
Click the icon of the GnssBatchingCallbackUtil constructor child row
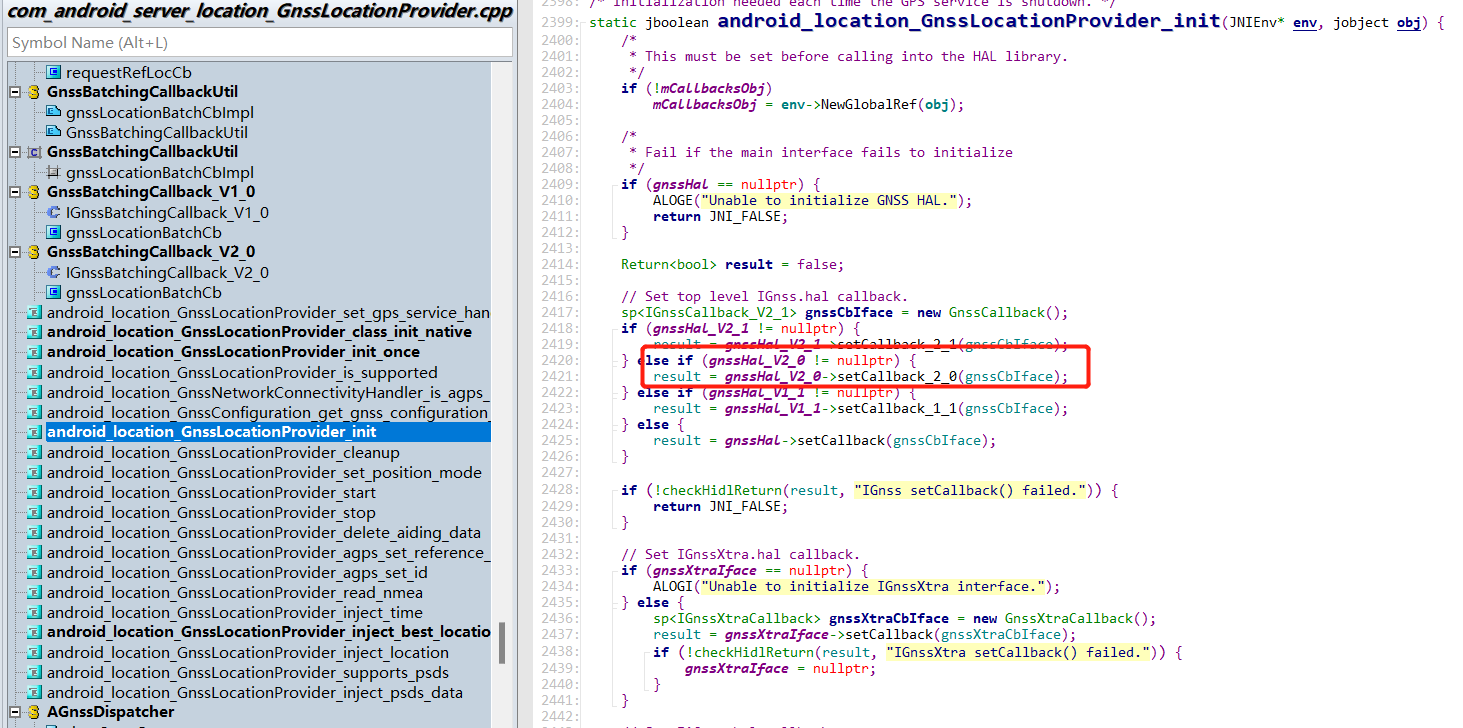(x=54, y=132)
